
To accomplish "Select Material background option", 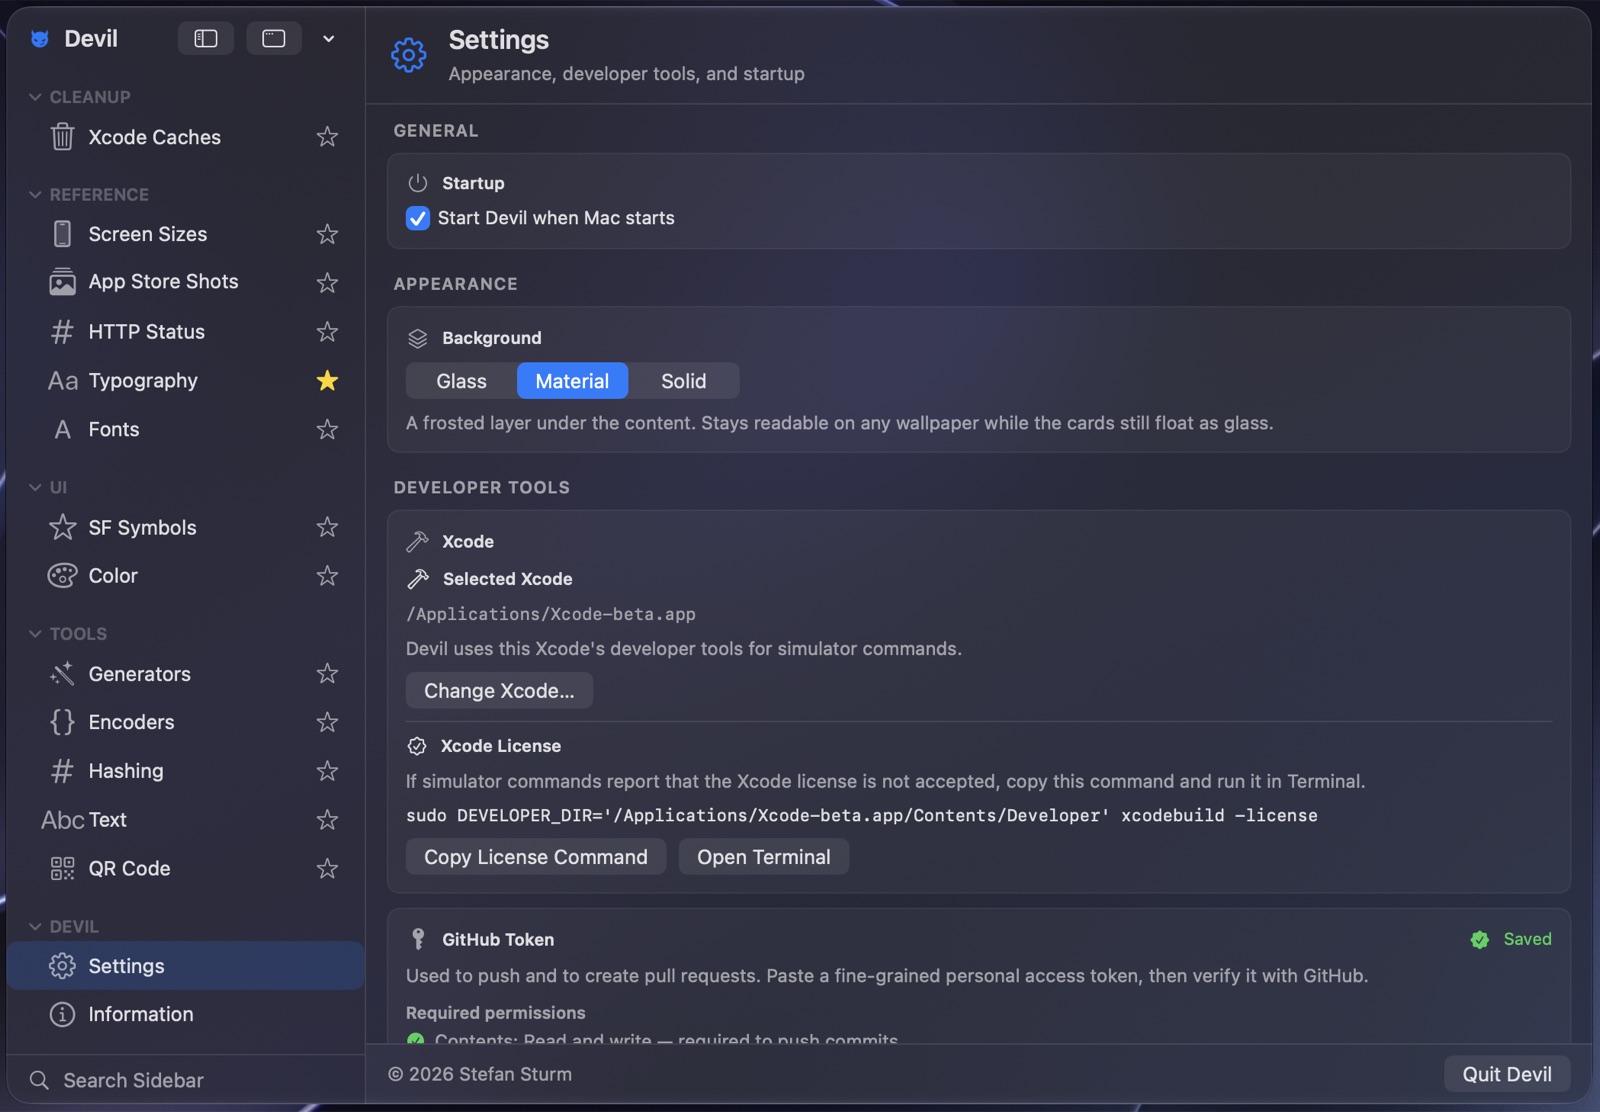I will (x=572, y=381).
